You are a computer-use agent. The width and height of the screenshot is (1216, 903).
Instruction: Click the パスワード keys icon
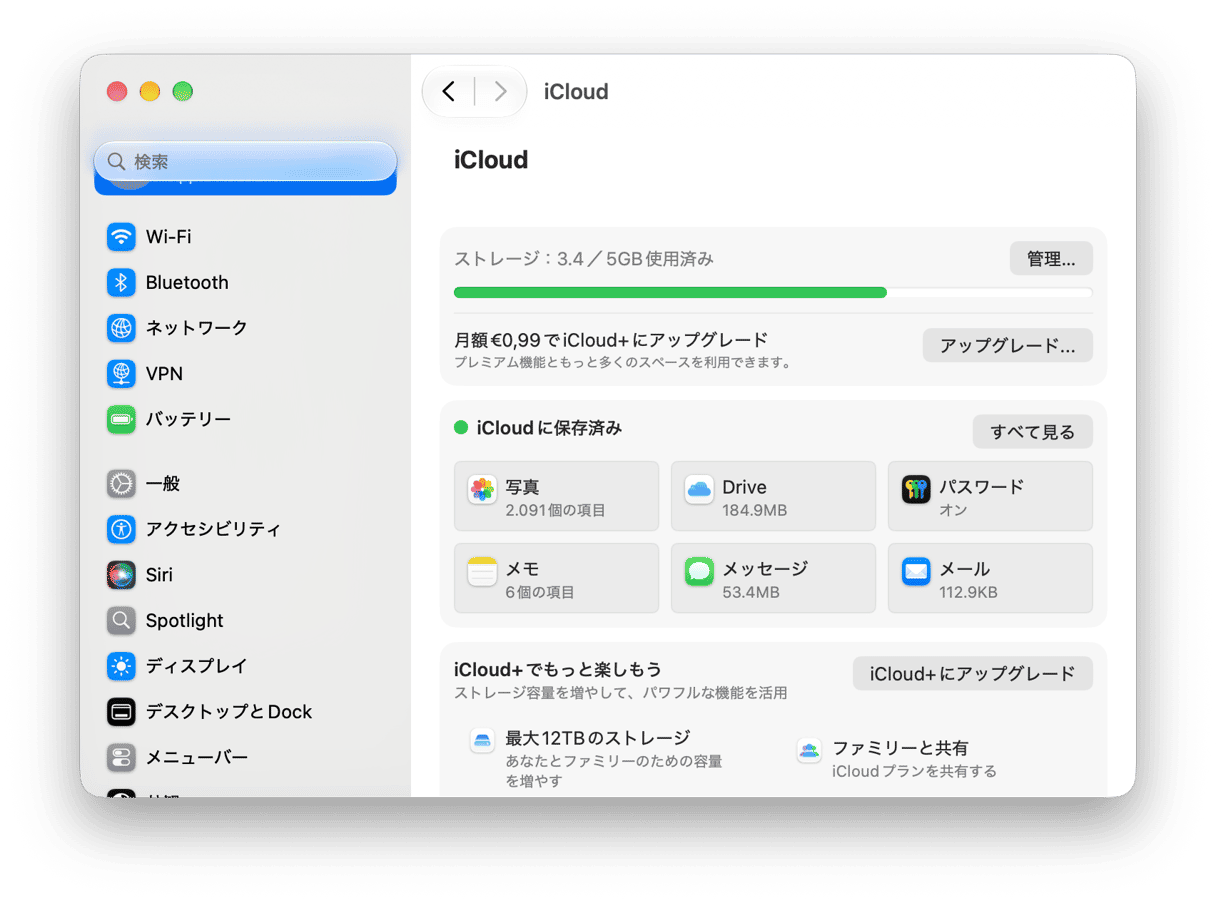pos(916,490)
